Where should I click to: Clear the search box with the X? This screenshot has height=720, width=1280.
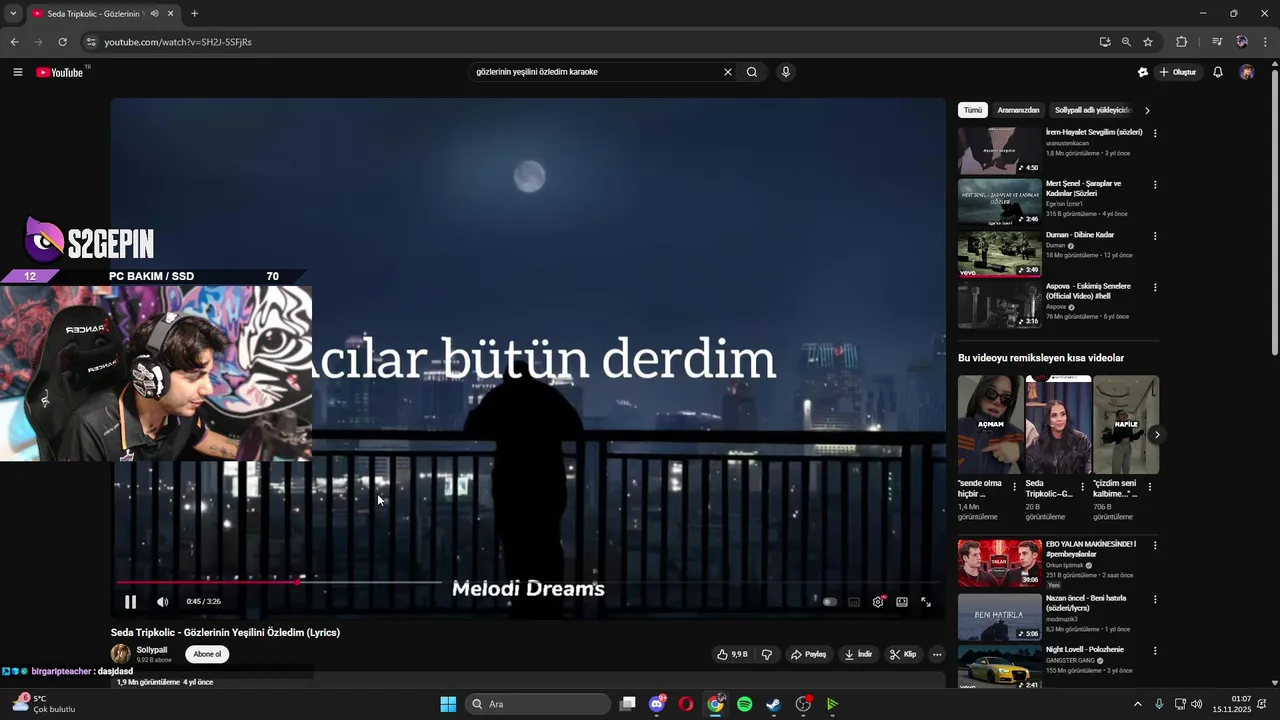[728, 72]
